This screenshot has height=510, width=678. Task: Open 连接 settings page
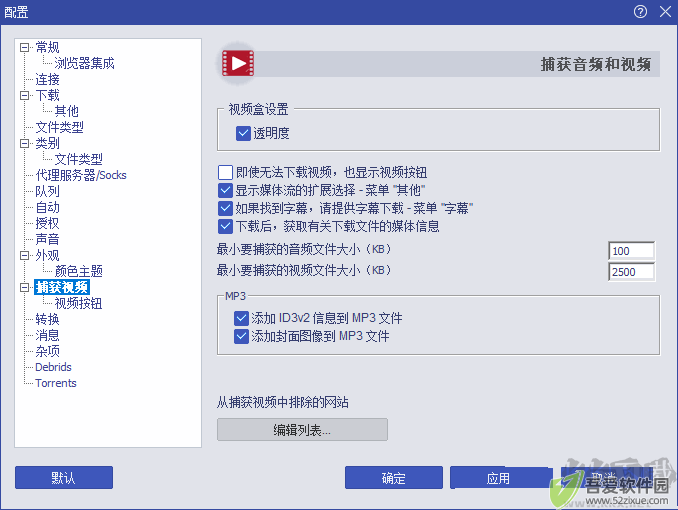[x=47, y=79]
